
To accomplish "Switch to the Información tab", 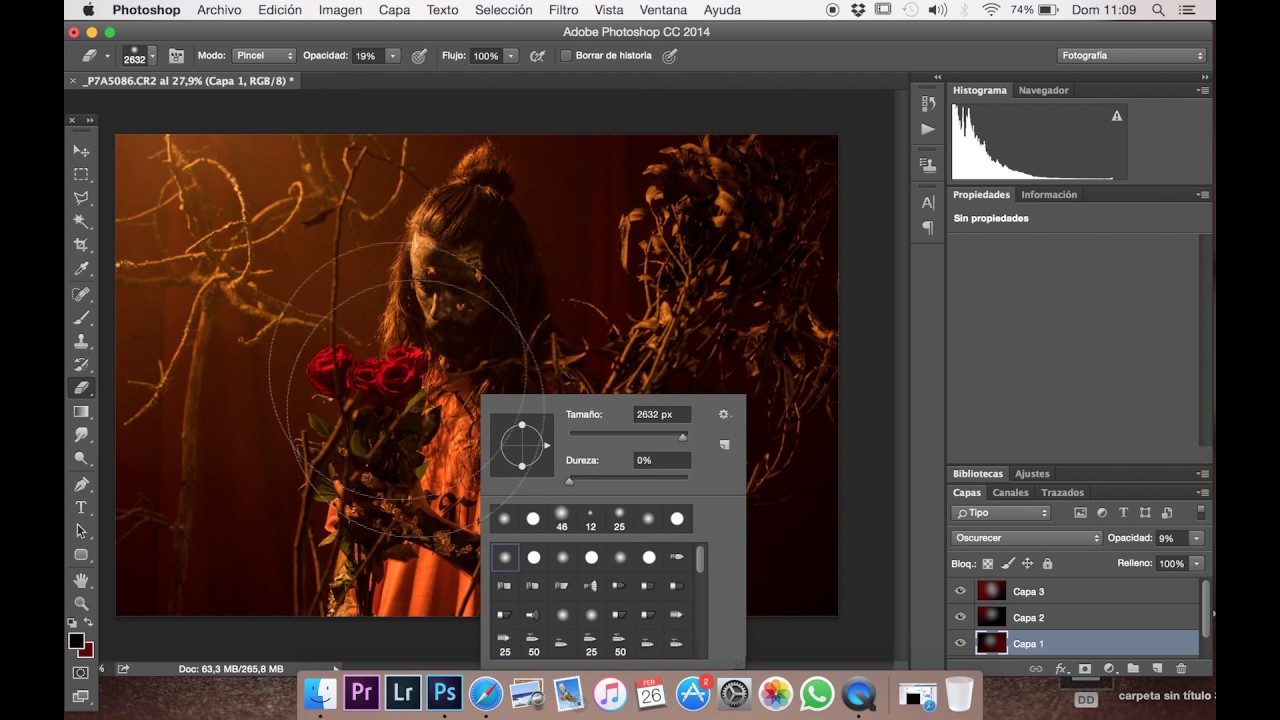I will click(1049, 195).
